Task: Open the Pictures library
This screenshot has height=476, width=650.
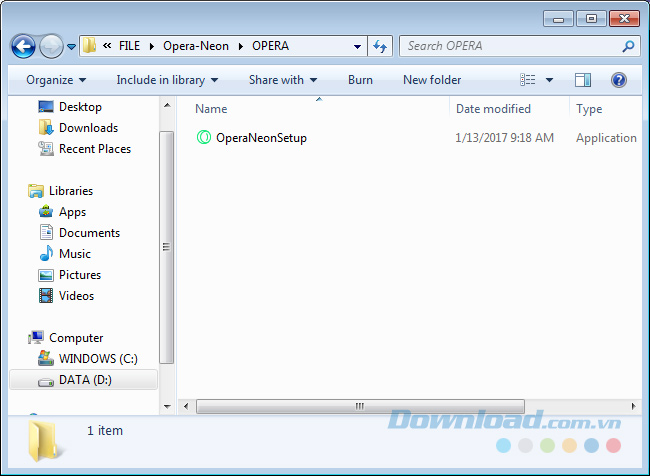Action: [80, 274]
